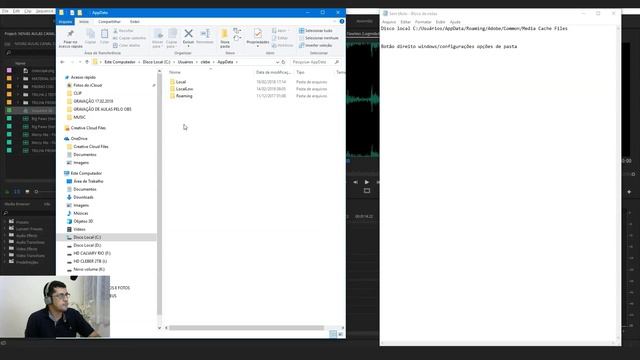
Task: Click Disco Local (C:) in breadcrumb
Action: pos(156,62)
